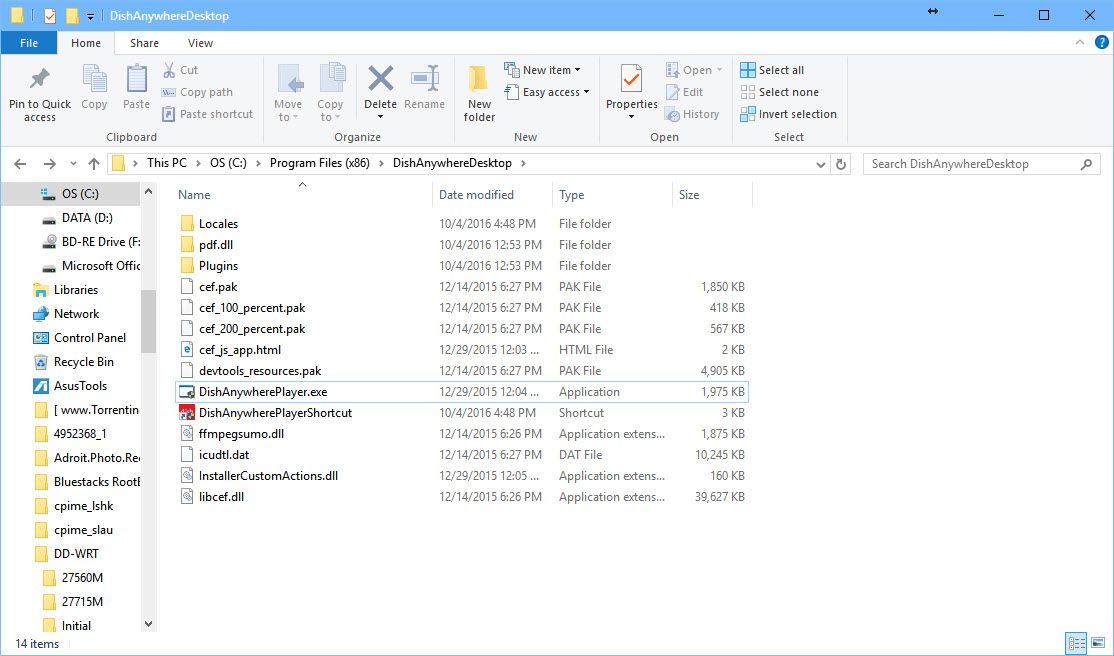This screenshot has height=656, width=1114.
Task: Click the Delete red X icon
Action: tap(380, 77)
